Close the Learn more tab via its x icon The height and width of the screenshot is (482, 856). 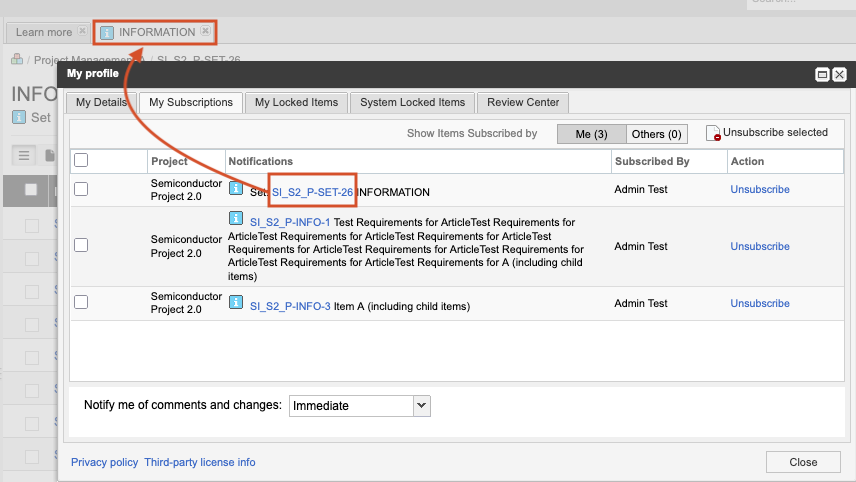82,31
